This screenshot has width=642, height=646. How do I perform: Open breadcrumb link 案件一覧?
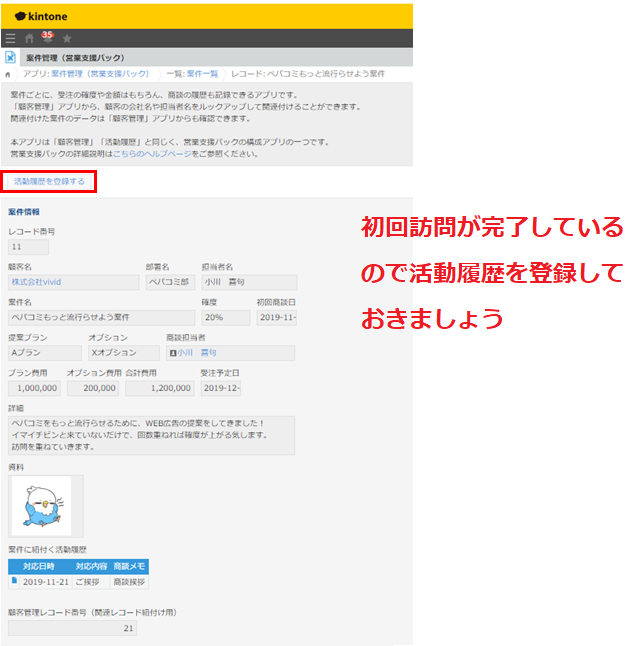[x=202, y=74]
